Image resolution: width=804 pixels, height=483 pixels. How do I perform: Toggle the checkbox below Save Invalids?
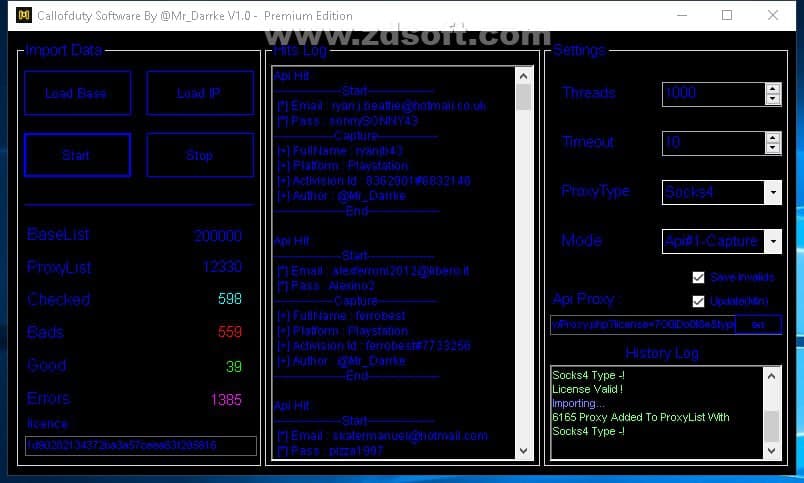point(698,301)
